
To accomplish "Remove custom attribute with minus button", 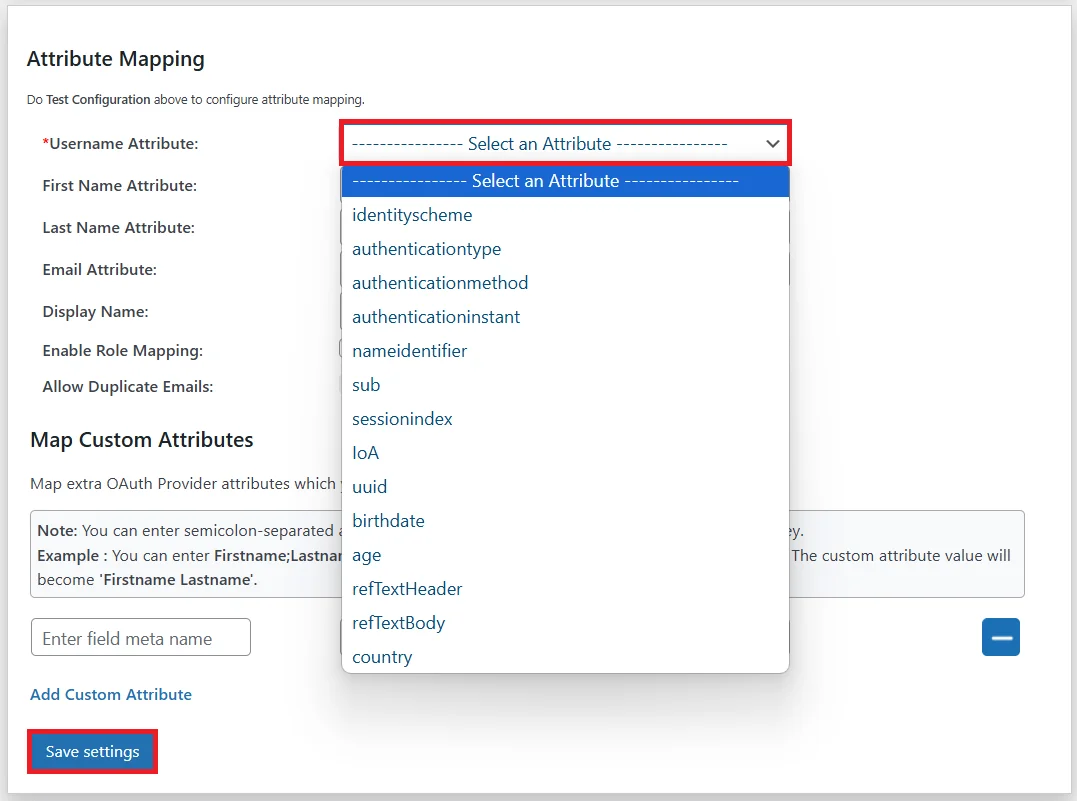I will pyautogui.click(x=1001, y=638).
